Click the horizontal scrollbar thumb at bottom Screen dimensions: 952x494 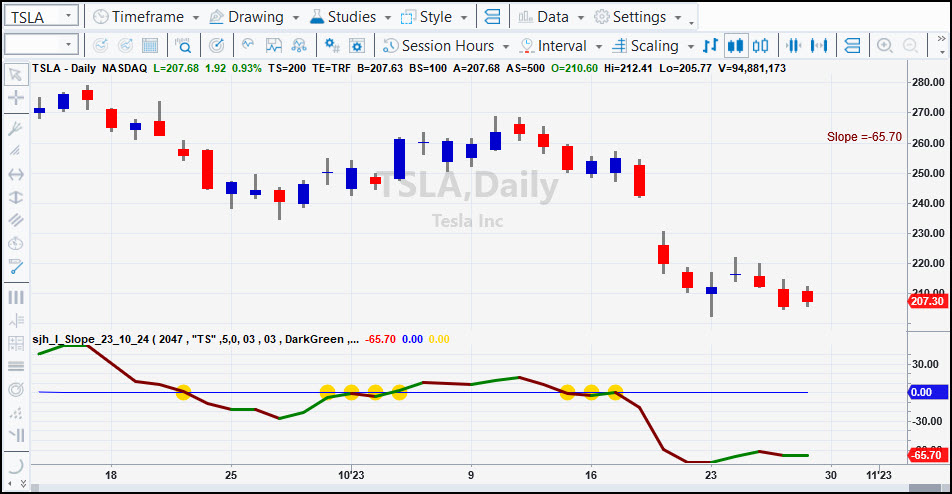pyautogui.click(x=925, y=489)
